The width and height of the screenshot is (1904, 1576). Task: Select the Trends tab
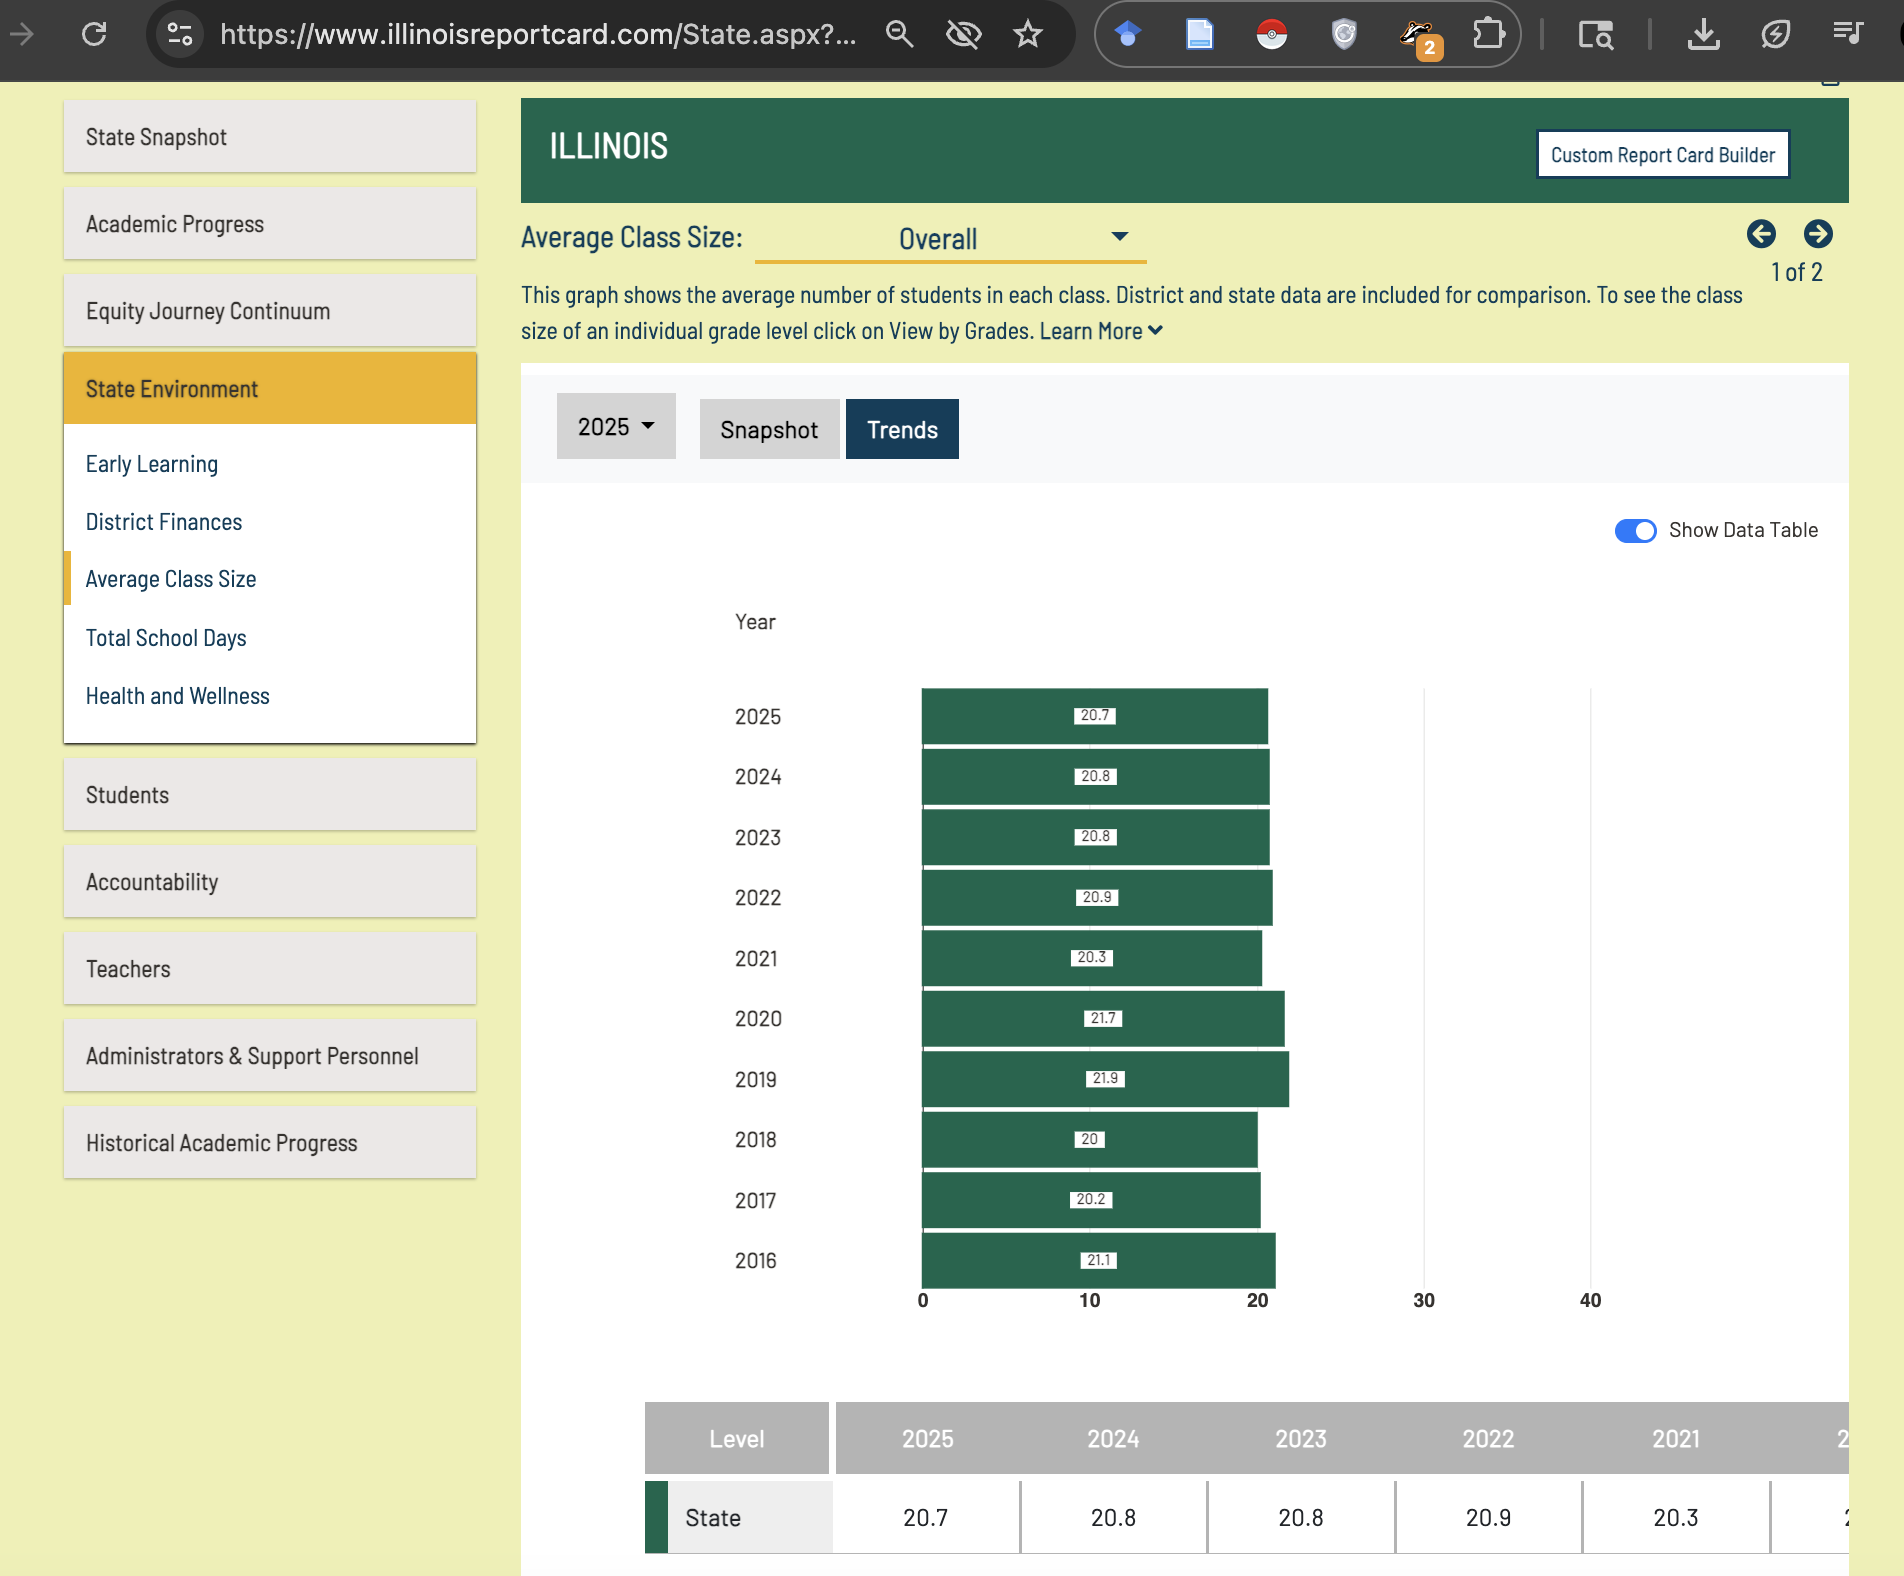(x=902, y=430)
